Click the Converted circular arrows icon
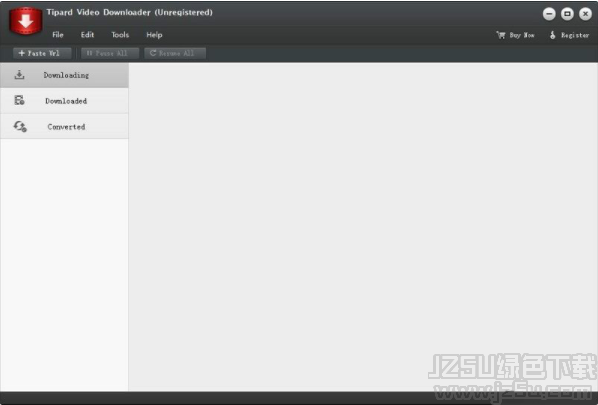Viewport: 598px width, 405px height. pyautogui.click(x=20, y=126)
